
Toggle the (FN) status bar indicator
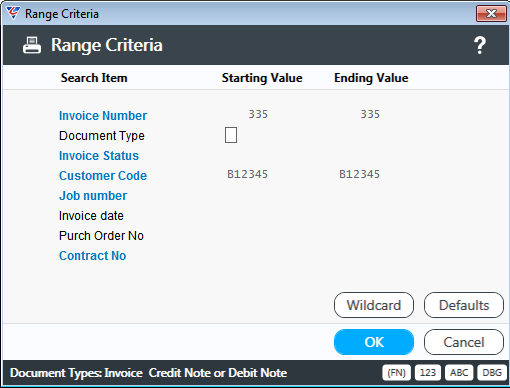(x=396, y=372)
